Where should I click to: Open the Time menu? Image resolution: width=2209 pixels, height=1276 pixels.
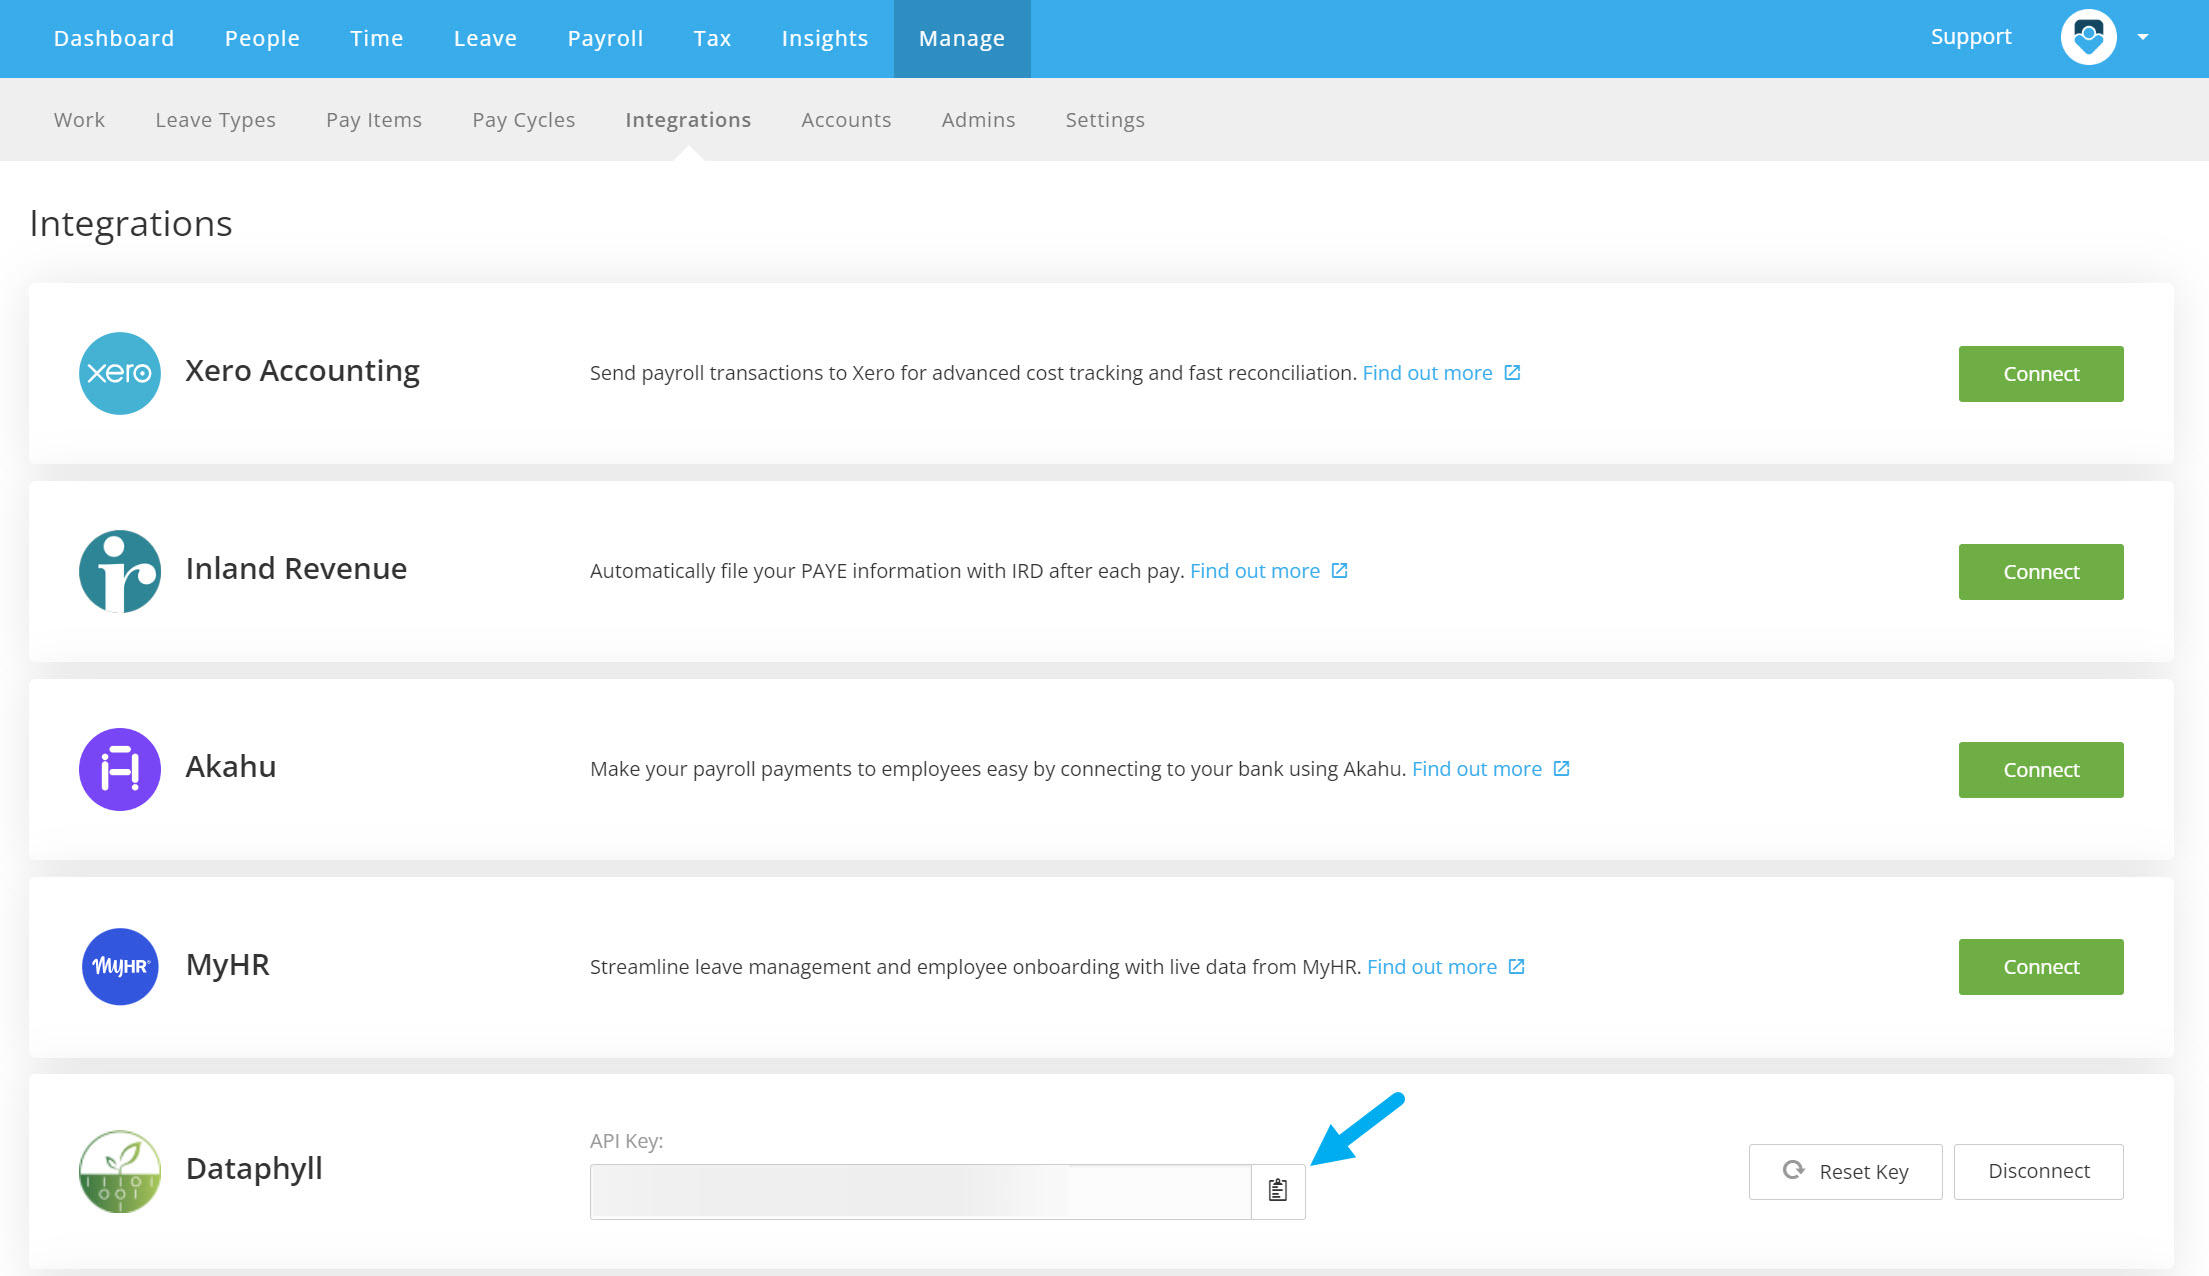(376, 38)
